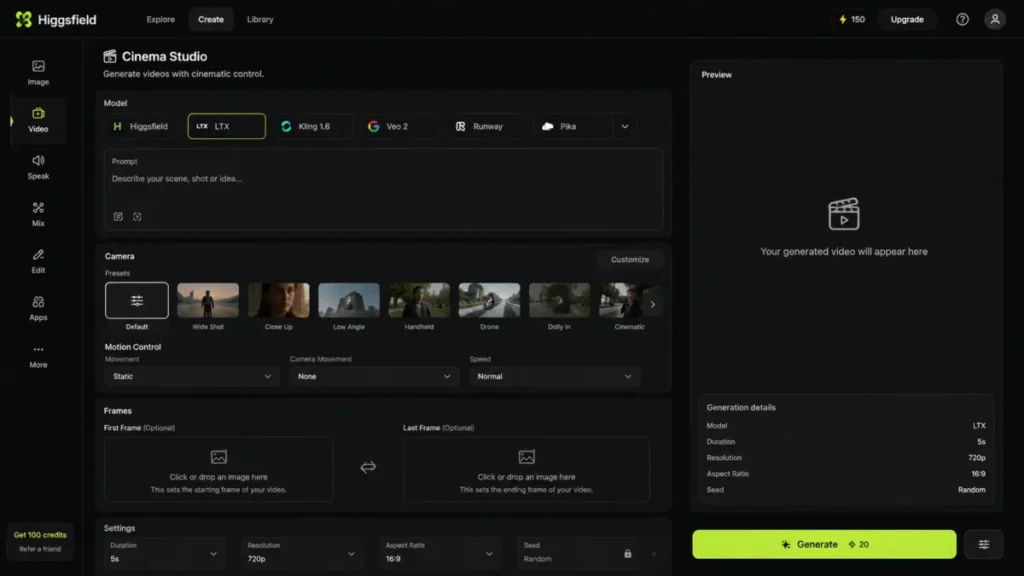The height and width of the screenshot is (576, 1024).
Task: Click the image icon in Last Frame box
Action: pyautogui.click(x=526, y=456)
